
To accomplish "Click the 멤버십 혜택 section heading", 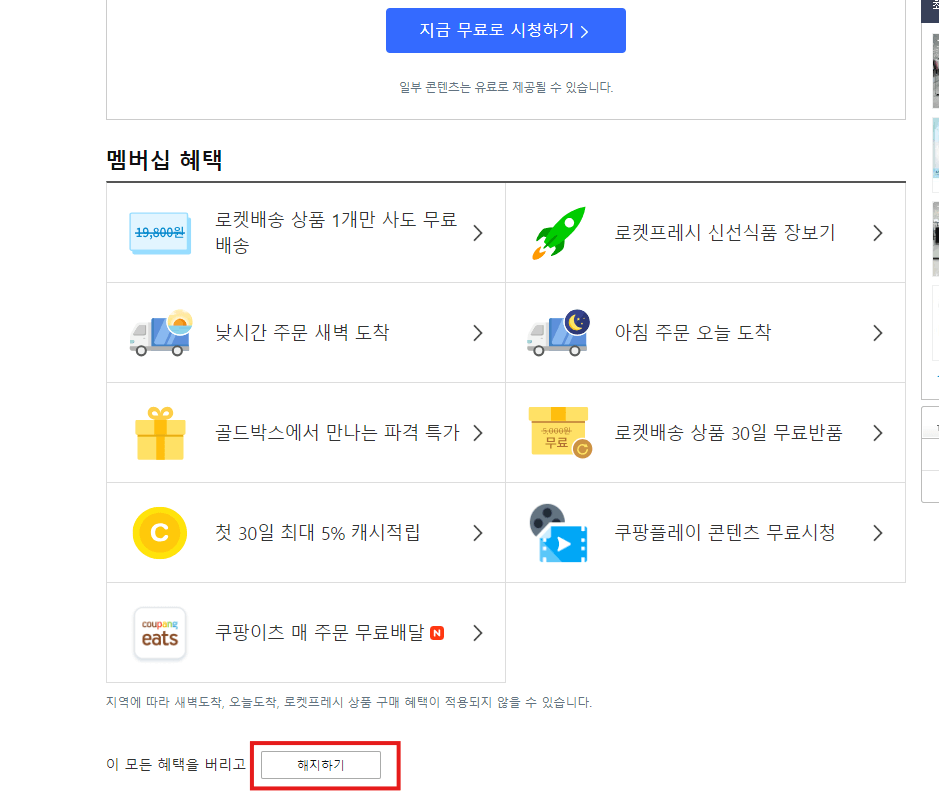I will tap(164, 160).
